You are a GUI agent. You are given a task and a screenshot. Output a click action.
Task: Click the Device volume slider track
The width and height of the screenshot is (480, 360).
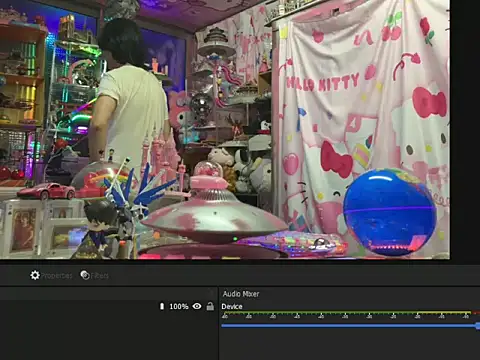[350, 325]
